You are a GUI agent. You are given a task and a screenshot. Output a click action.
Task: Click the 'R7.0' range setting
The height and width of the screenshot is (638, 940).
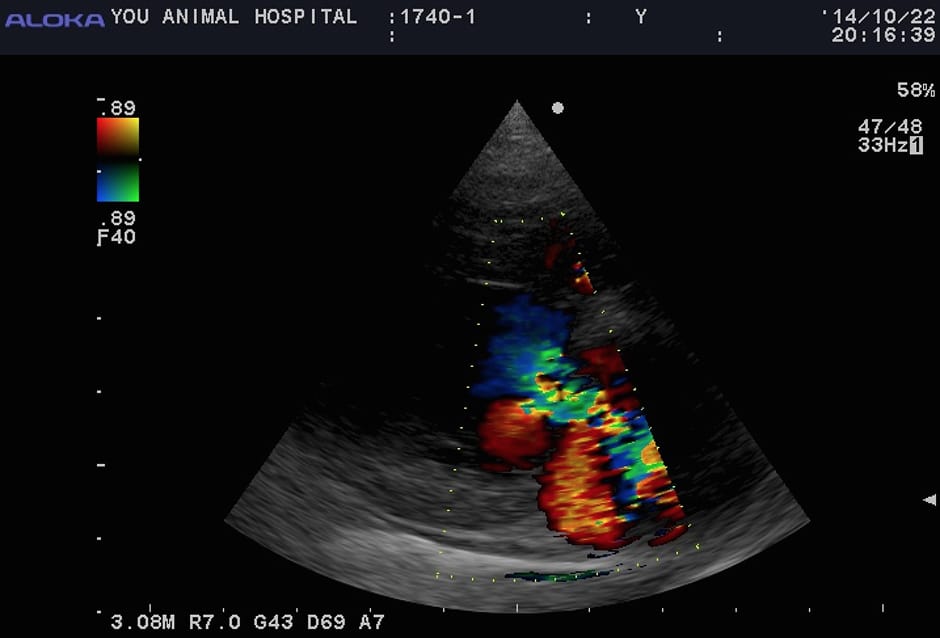point(215,622)
